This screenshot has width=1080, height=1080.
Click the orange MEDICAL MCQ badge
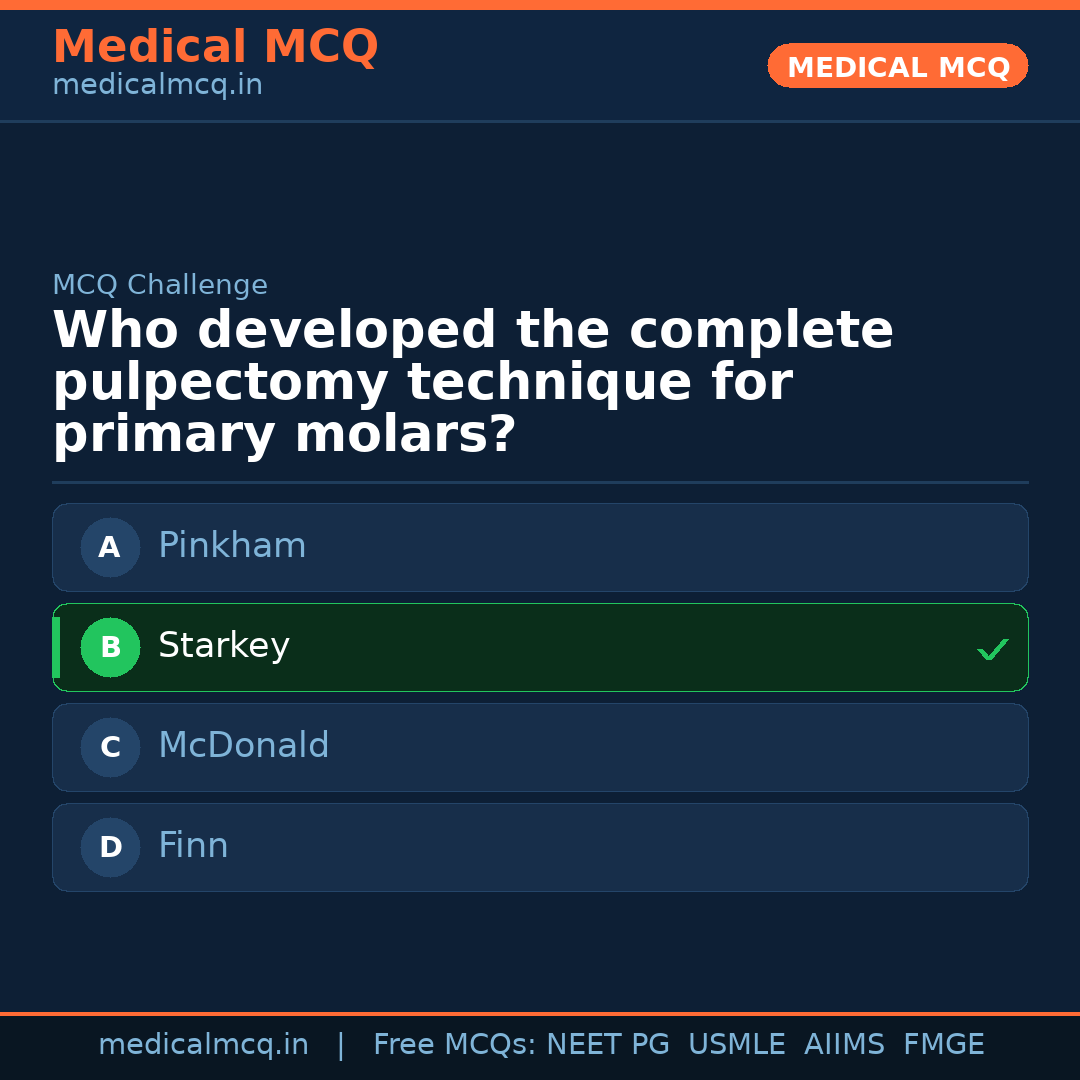pos(897,66)
